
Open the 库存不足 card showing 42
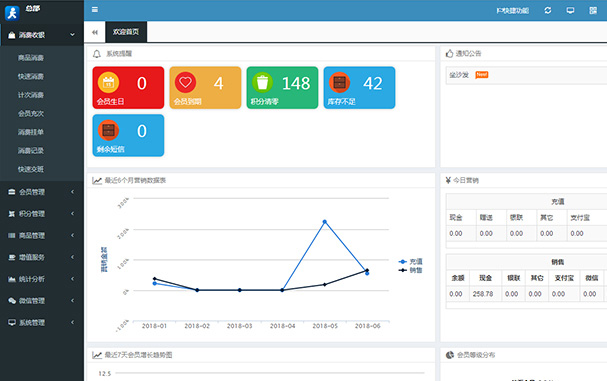coord(359,88)
